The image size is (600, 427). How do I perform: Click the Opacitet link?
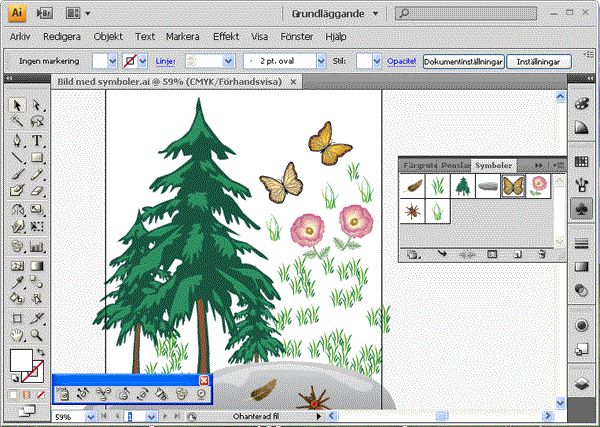click(x=401, y=61)
